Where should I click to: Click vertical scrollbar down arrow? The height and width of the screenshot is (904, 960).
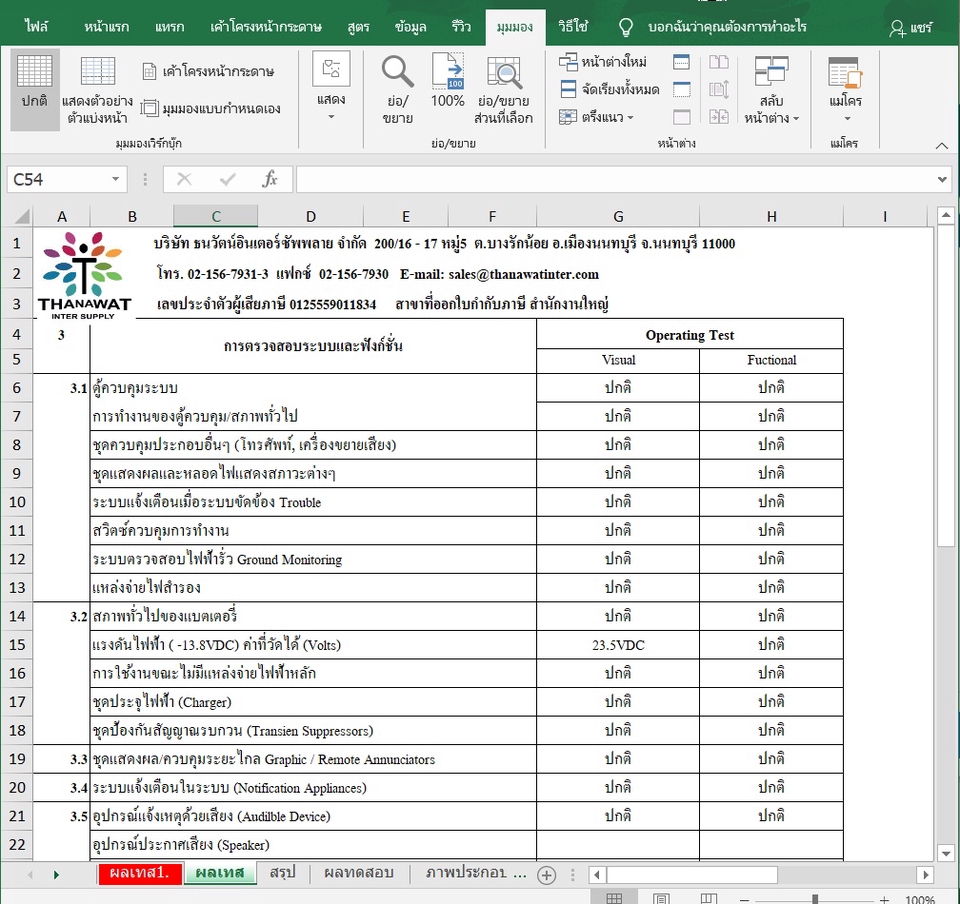[x=946, y=853]
